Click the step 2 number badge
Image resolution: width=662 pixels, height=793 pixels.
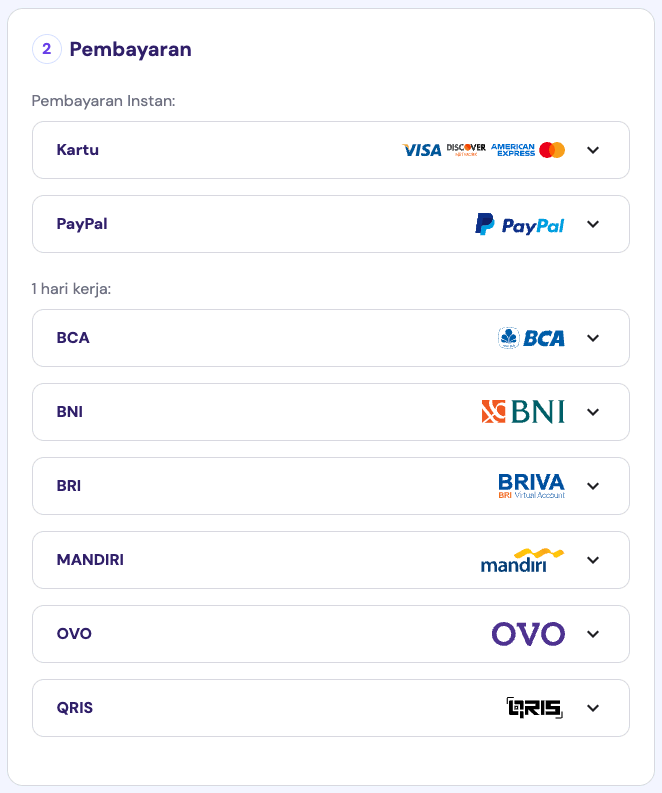click(x=46, y=49)
